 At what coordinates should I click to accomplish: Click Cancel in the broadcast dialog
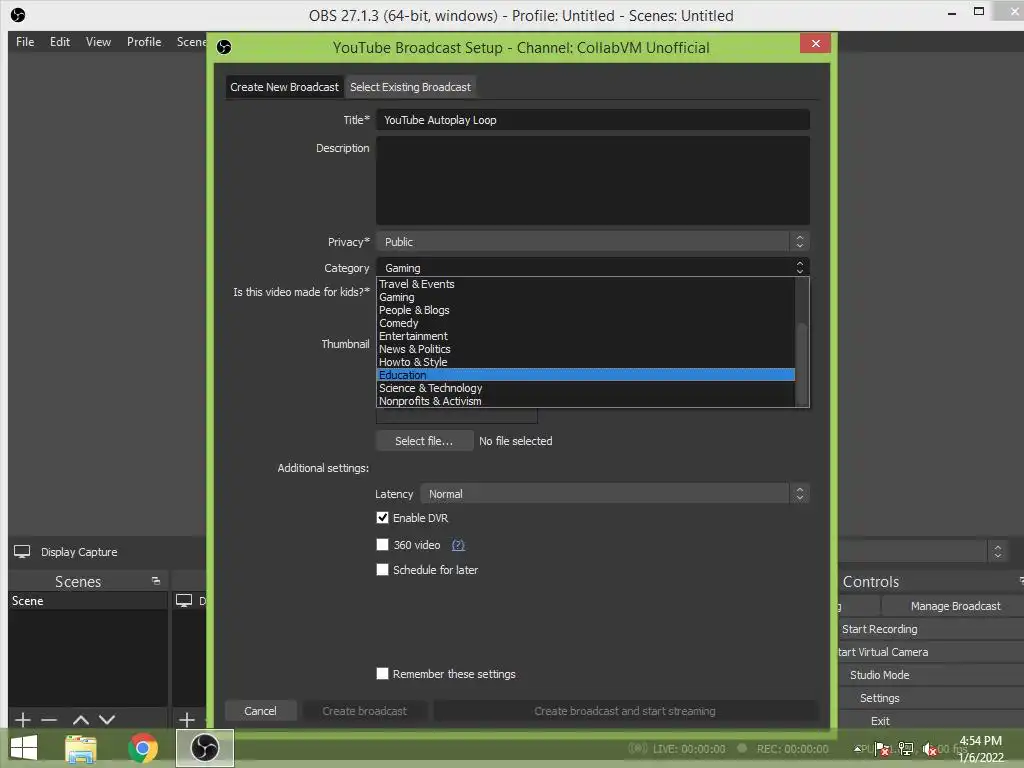pyautogui.click(x=260, y=711)
